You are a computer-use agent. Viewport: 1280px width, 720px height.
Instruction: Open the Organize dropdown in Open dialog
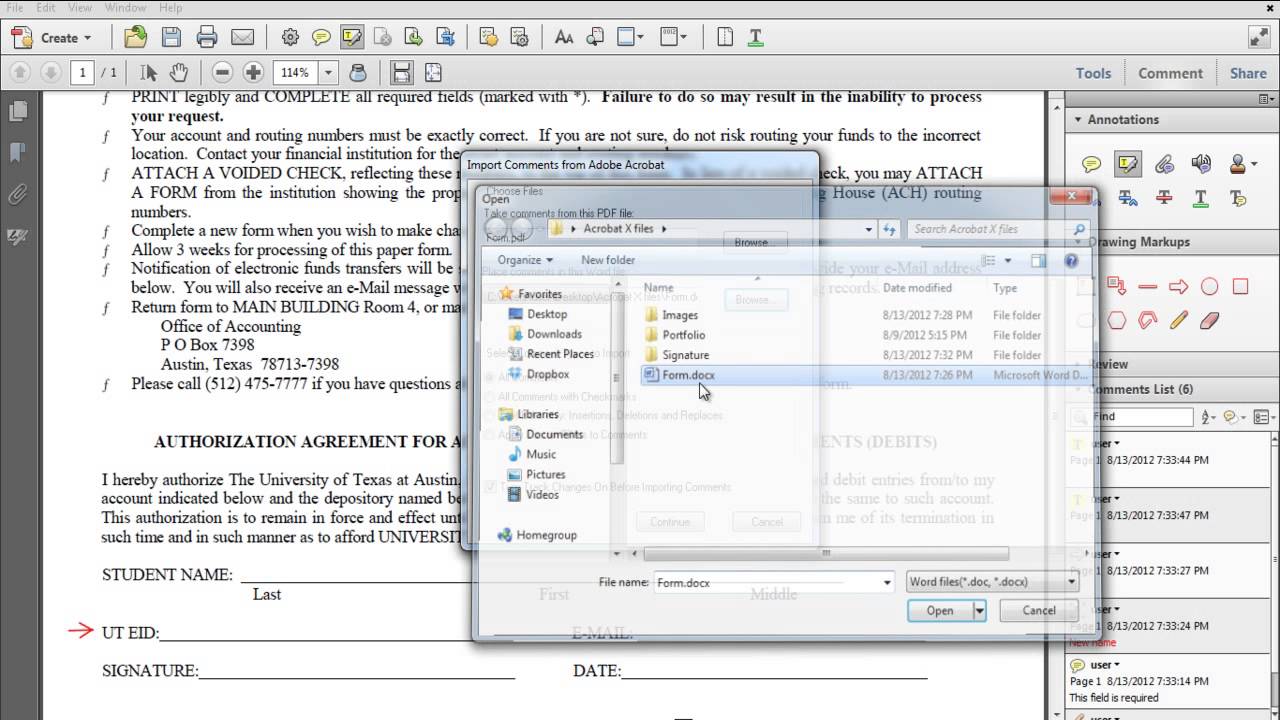coord(526,260)
